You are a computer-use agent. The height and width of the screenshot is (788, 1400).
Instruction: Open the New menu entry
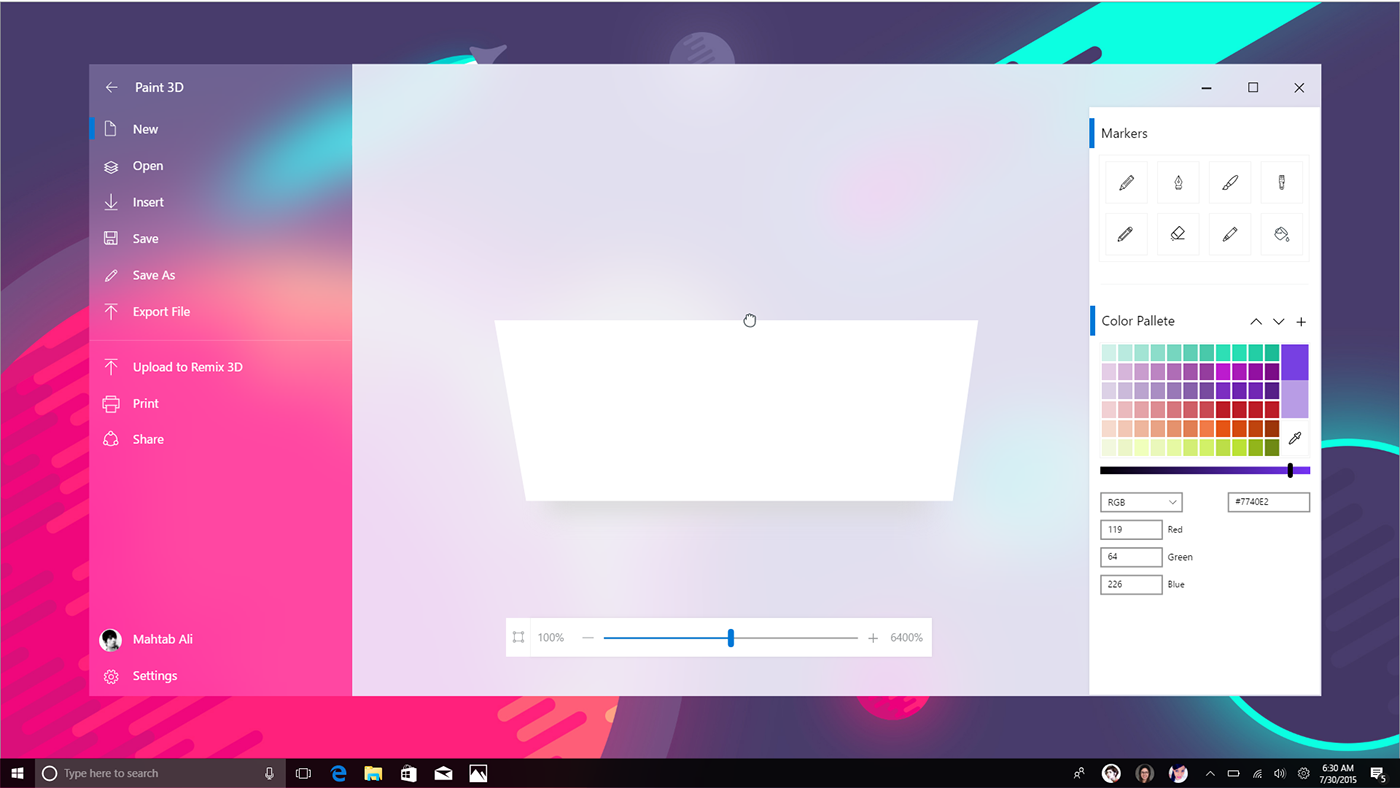pos(221,129)
